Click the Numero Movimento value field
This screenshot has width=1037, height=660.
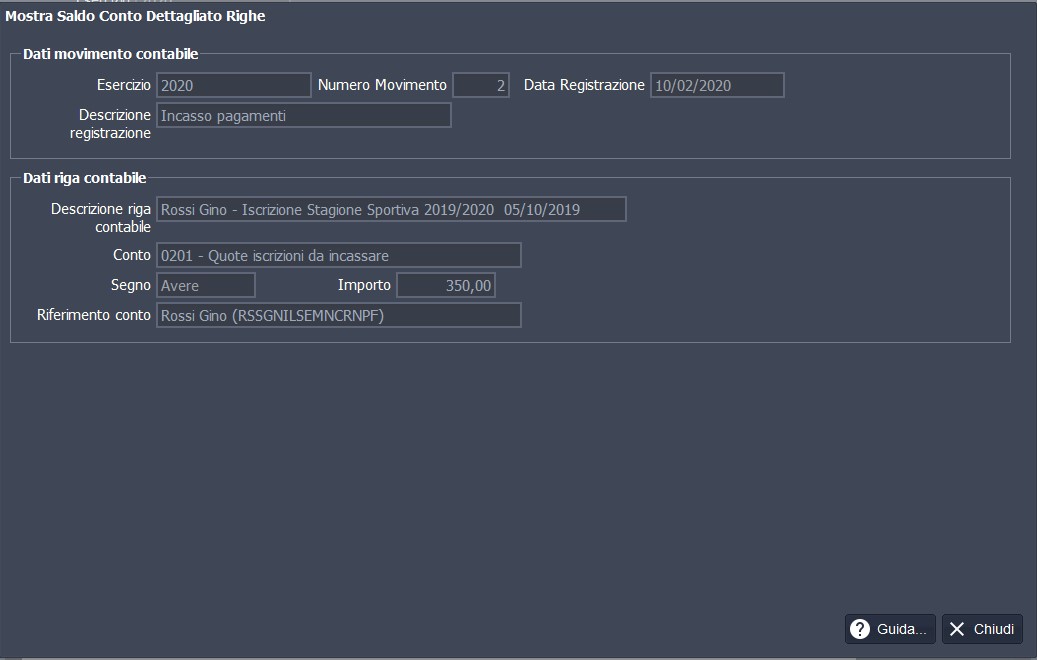(x=481, y=85)
